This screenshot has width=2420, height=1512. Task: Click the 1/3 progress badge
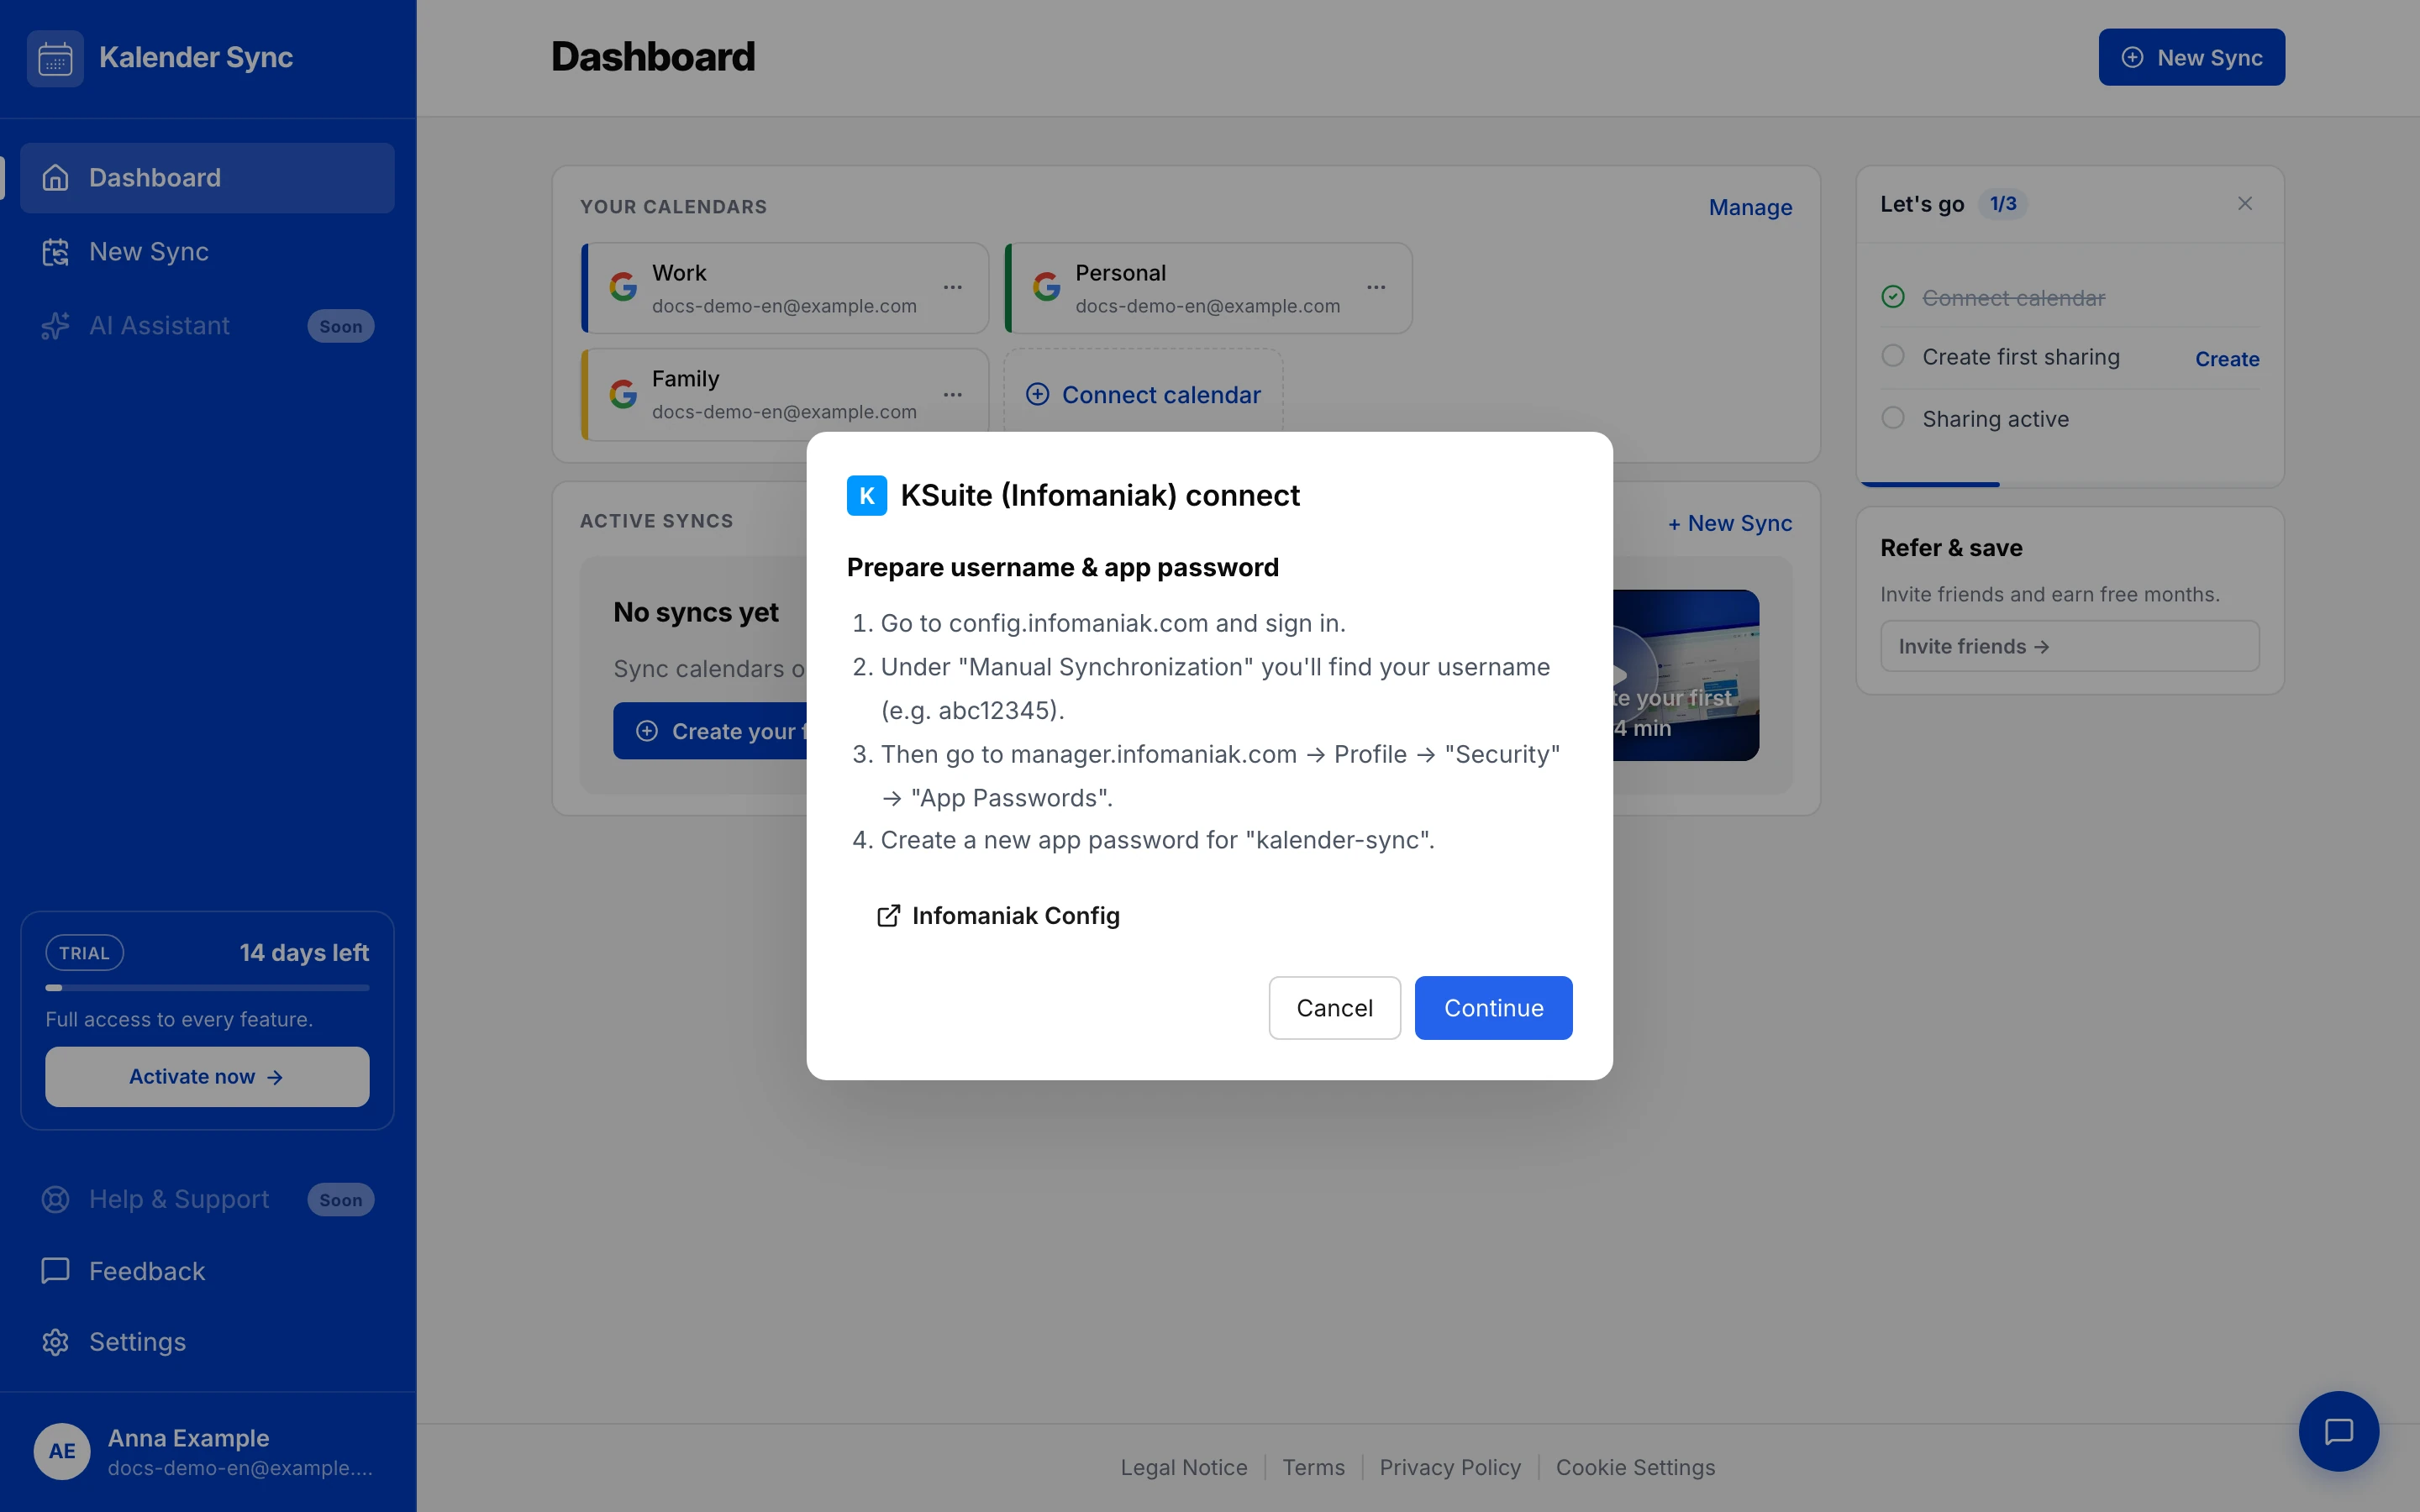(2003, 204)
